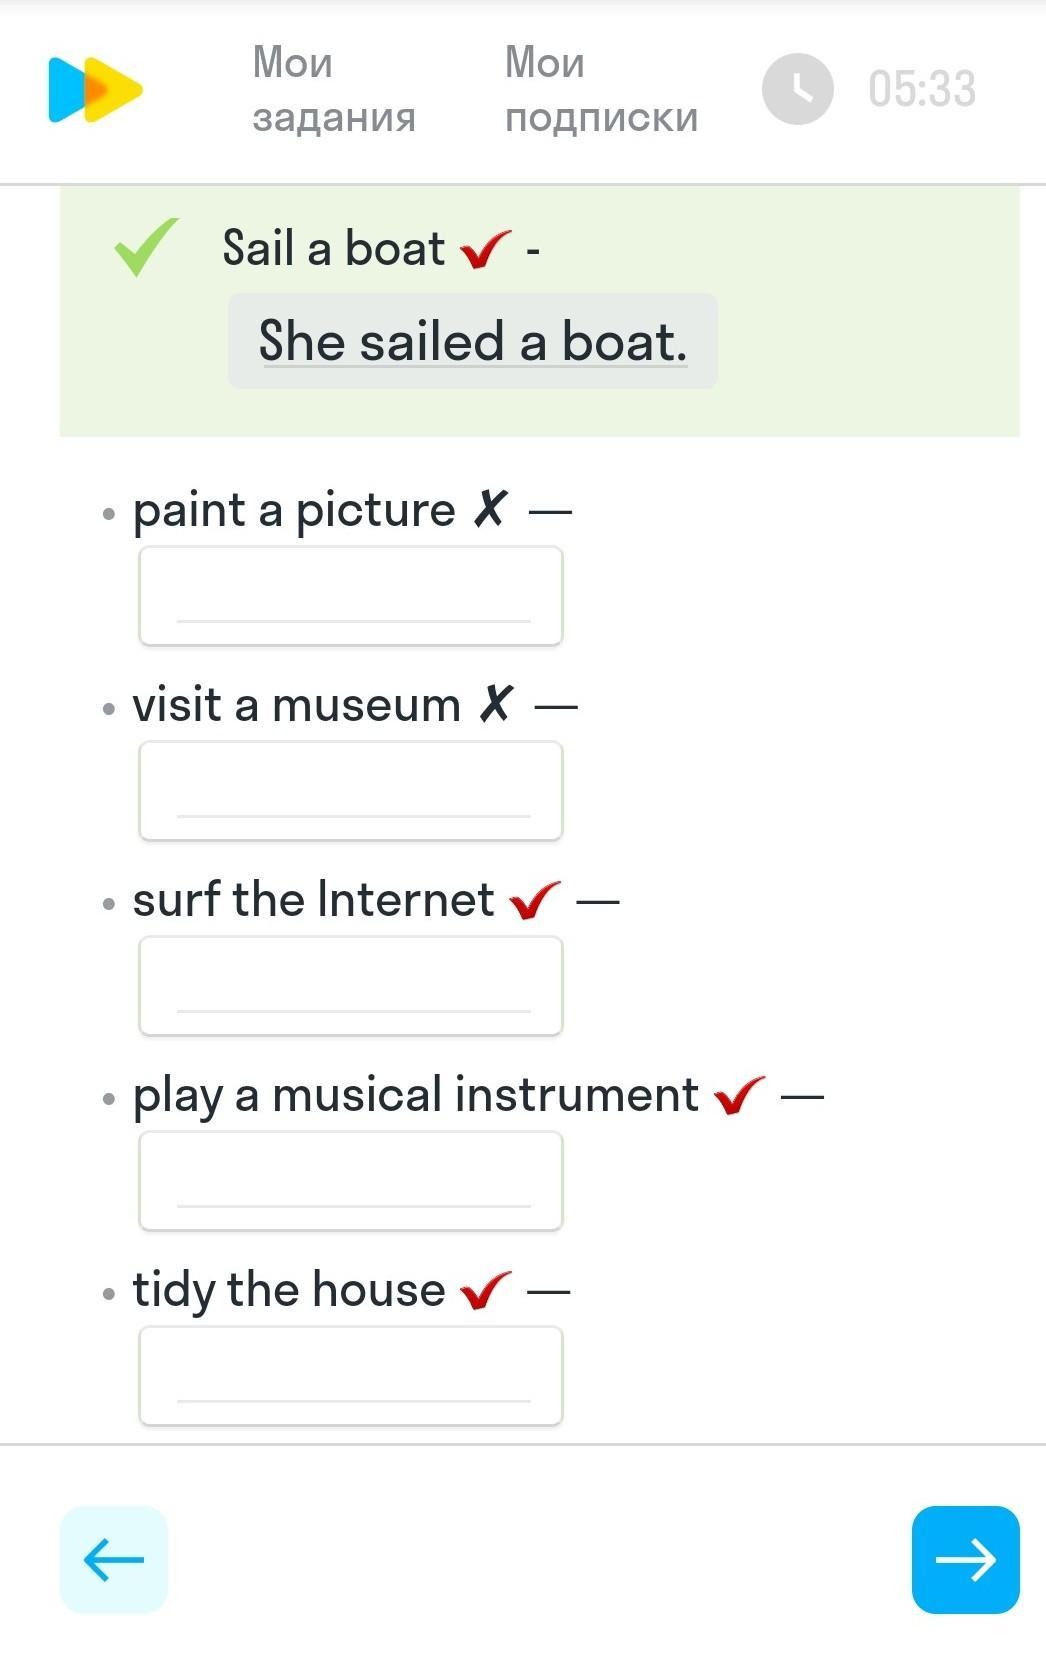This screenshot has width=1046, height=1674.
Task: Focus the answer field under 'tidy the house'
Action: [351, 1376]
